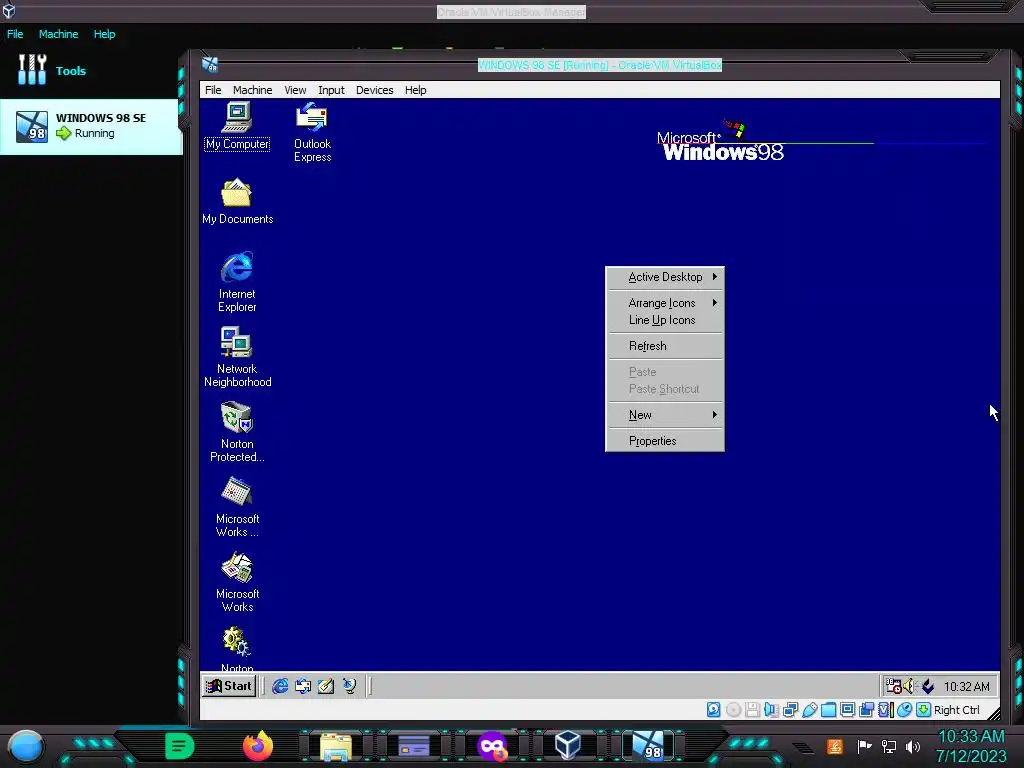Click VirtualBox USB status indicator

tap(810, 710)
